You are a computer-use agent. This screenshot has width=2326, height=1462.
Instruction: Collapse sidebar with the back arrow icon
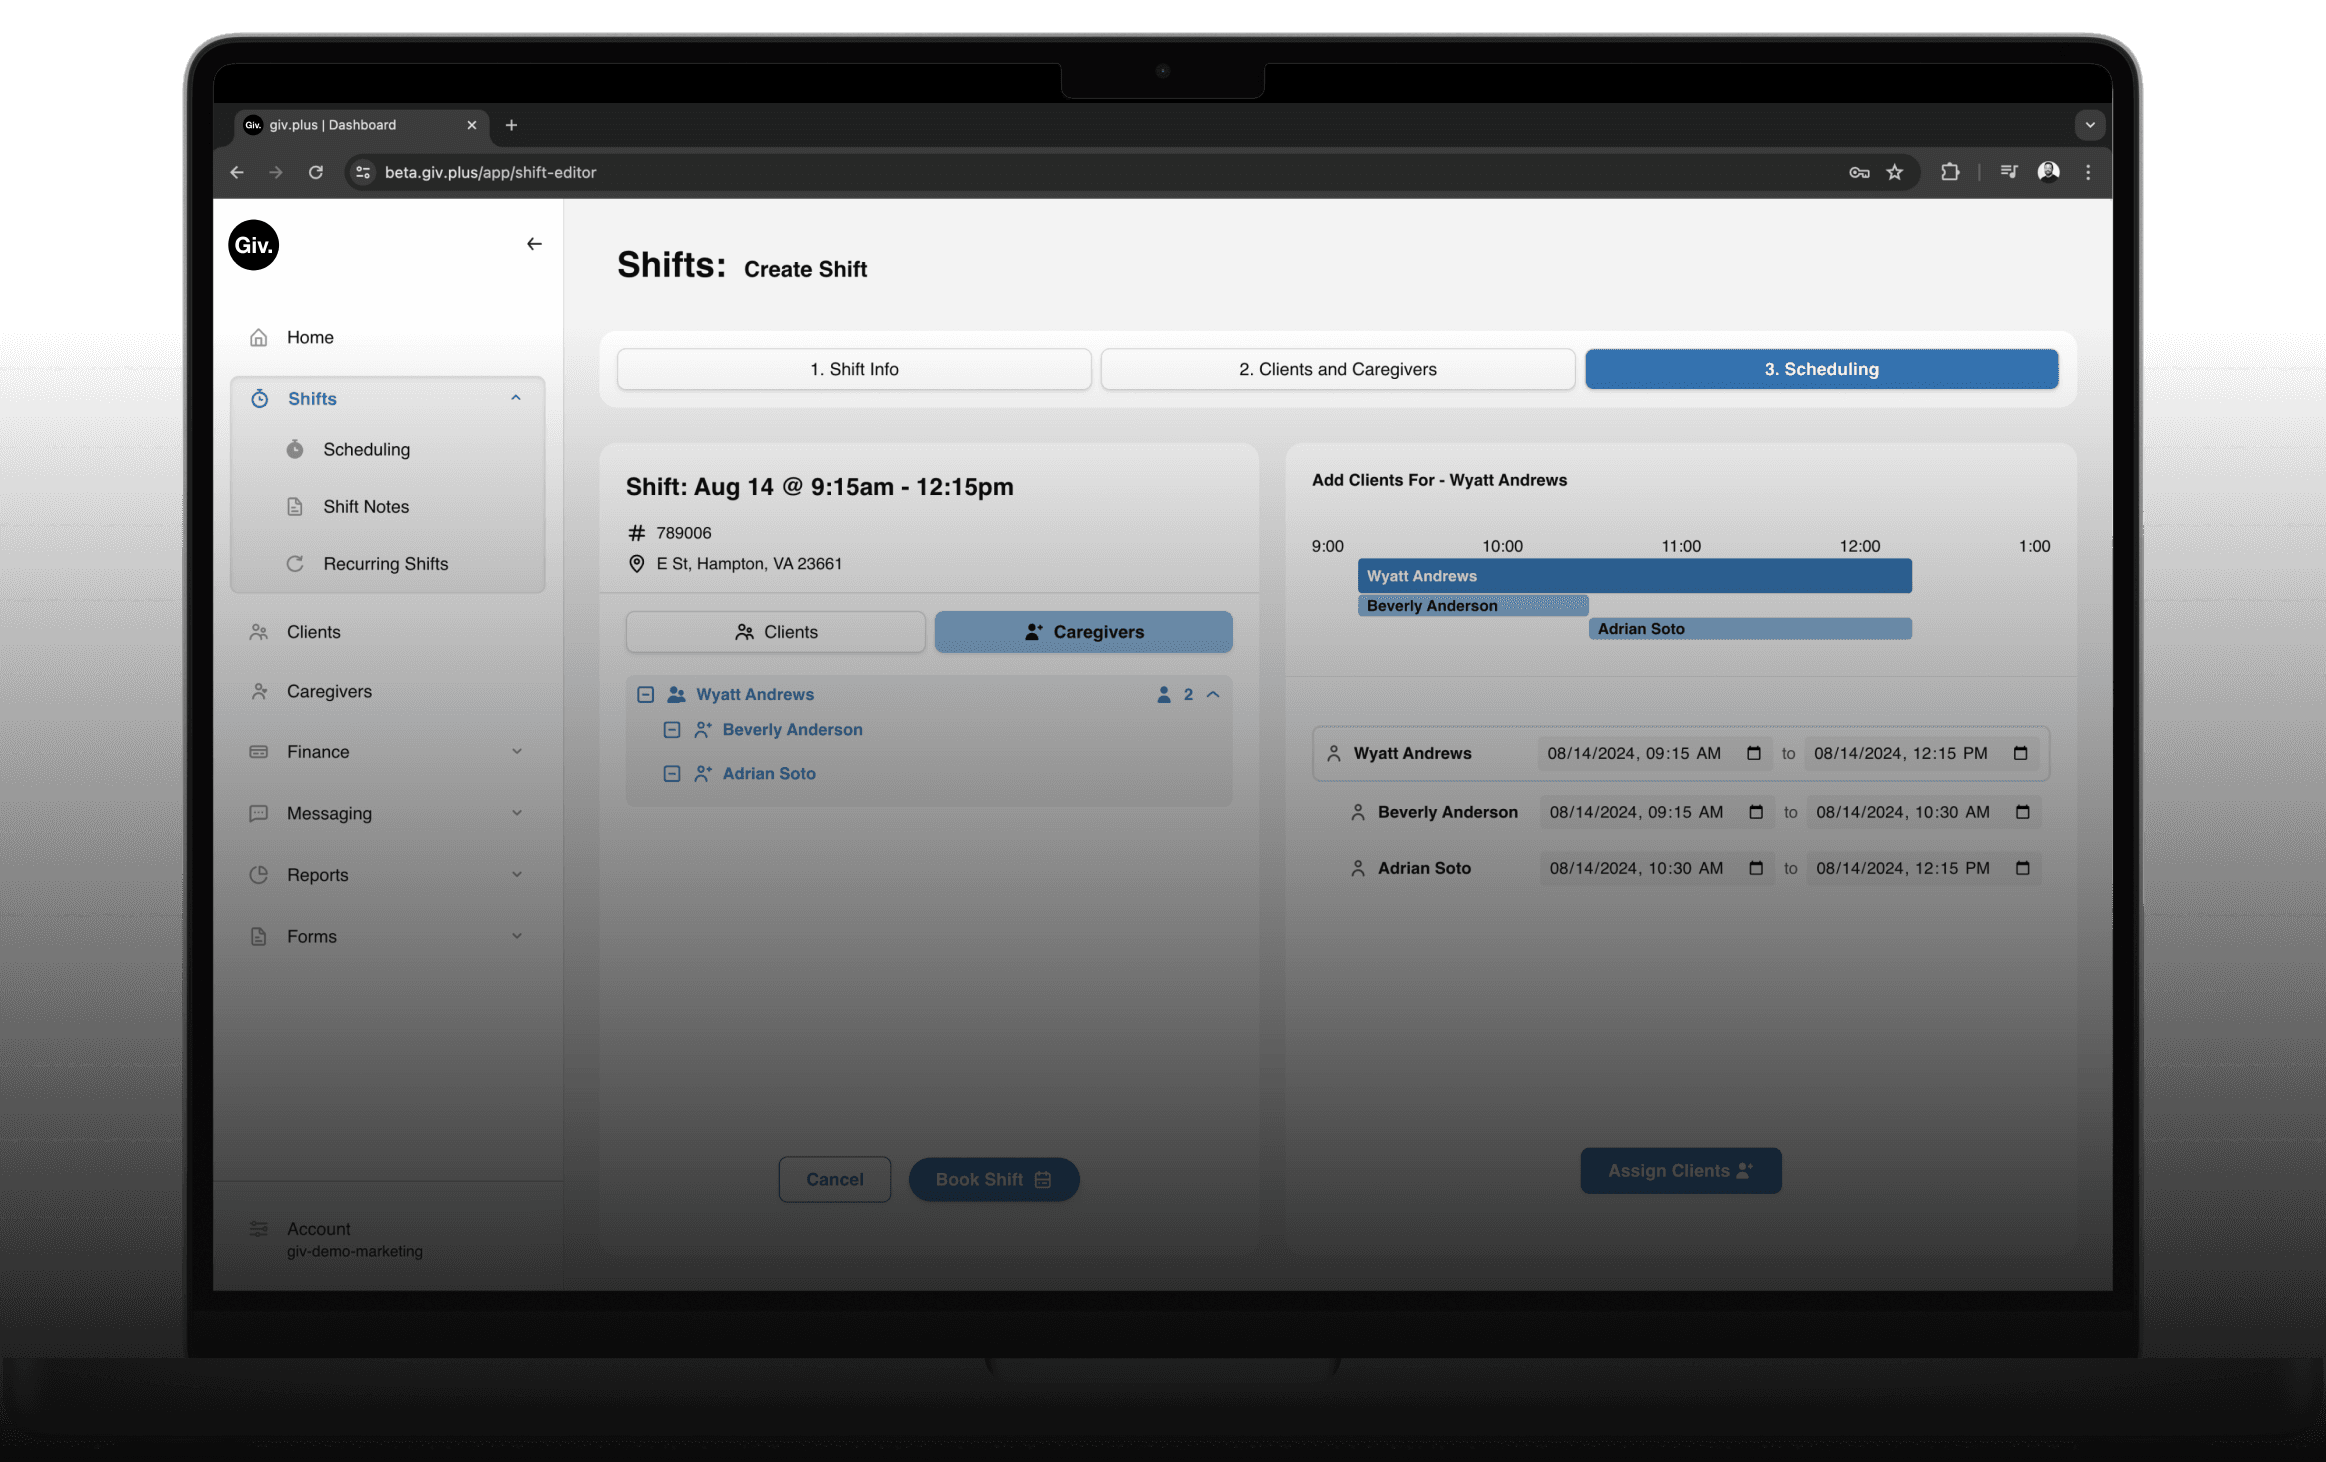pyautogui.click(x=534, y=244)
